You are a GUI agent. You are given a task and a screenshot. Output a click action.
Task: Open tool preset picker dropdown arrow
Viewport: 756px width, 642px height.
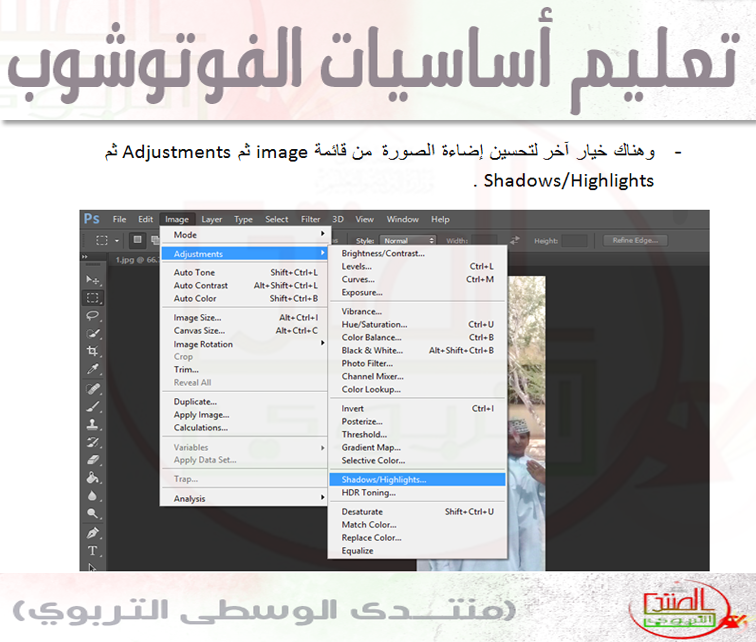pos(117,241)
